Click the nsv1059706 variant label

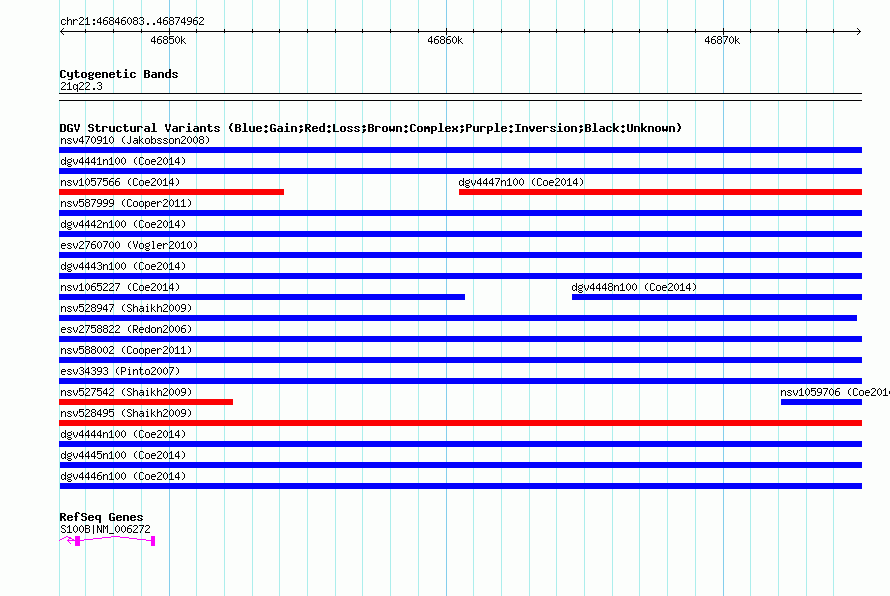(835, 392)
